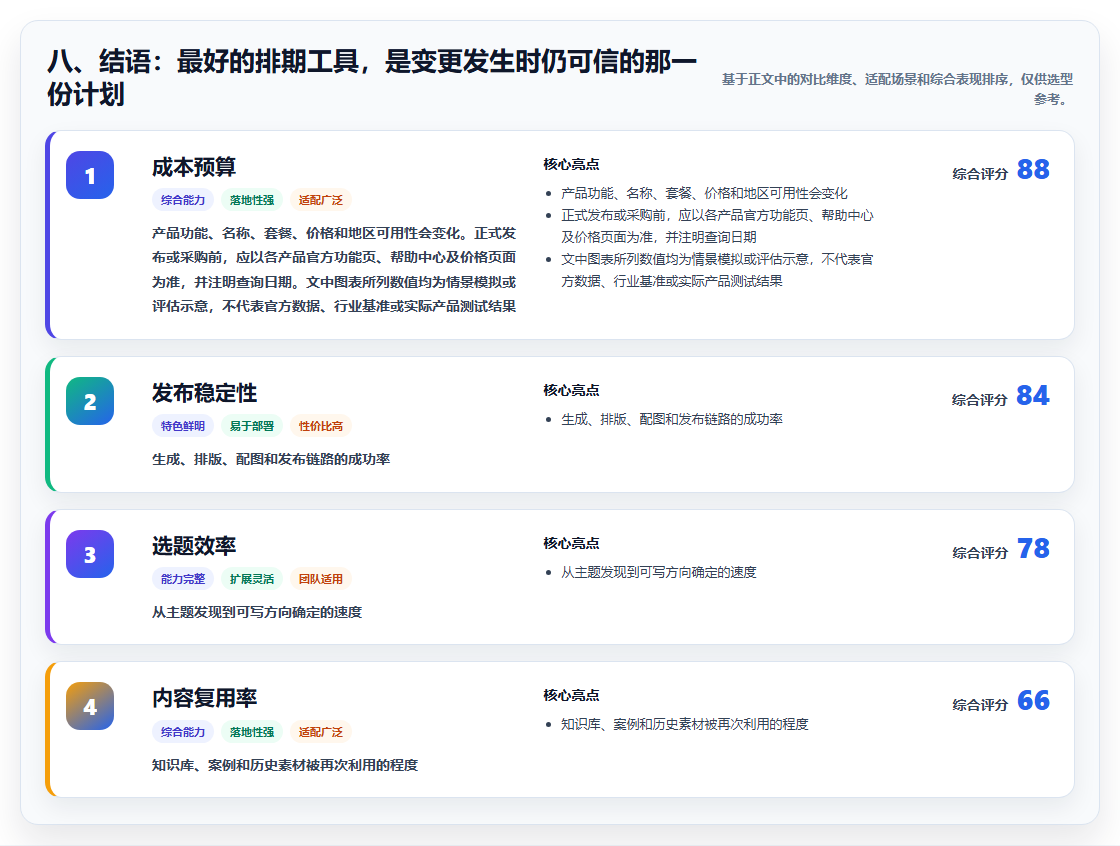
Task: Select 适配广泛 tag in 内容复用率 card
Action: (x=321, y=732)
